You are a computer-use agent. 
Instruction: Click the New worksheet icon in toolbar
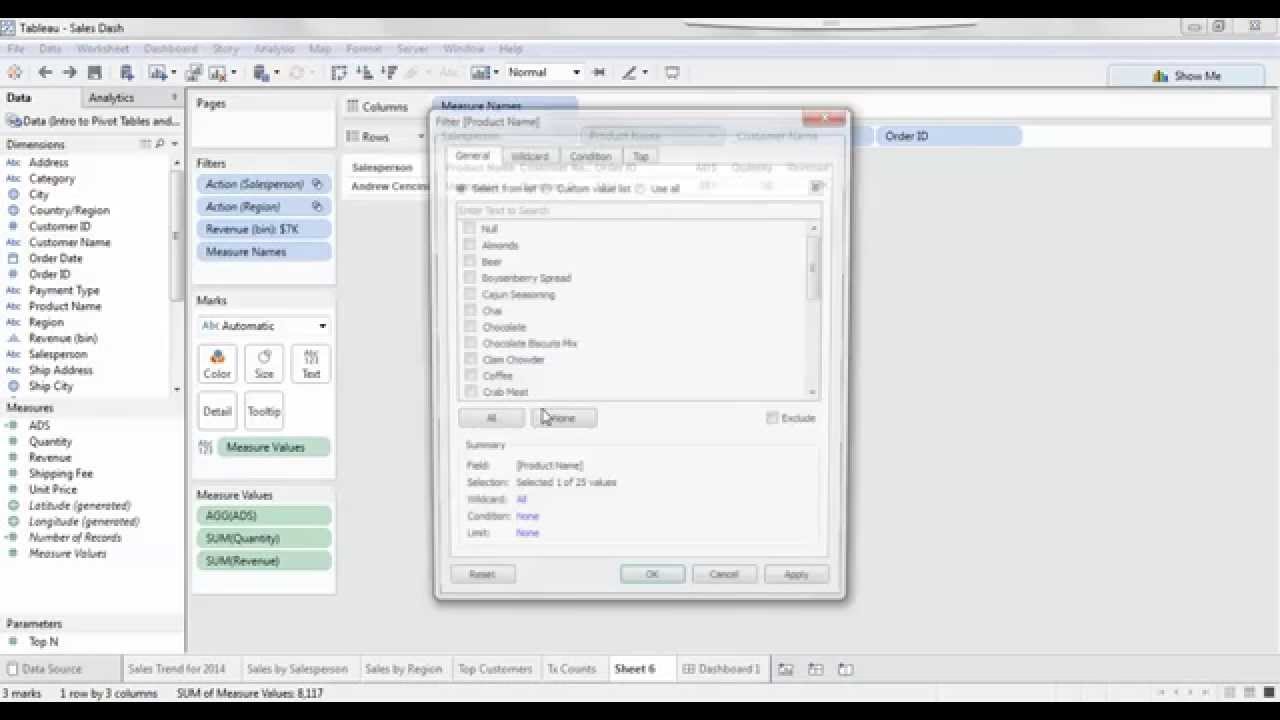[x=157, y=72]
